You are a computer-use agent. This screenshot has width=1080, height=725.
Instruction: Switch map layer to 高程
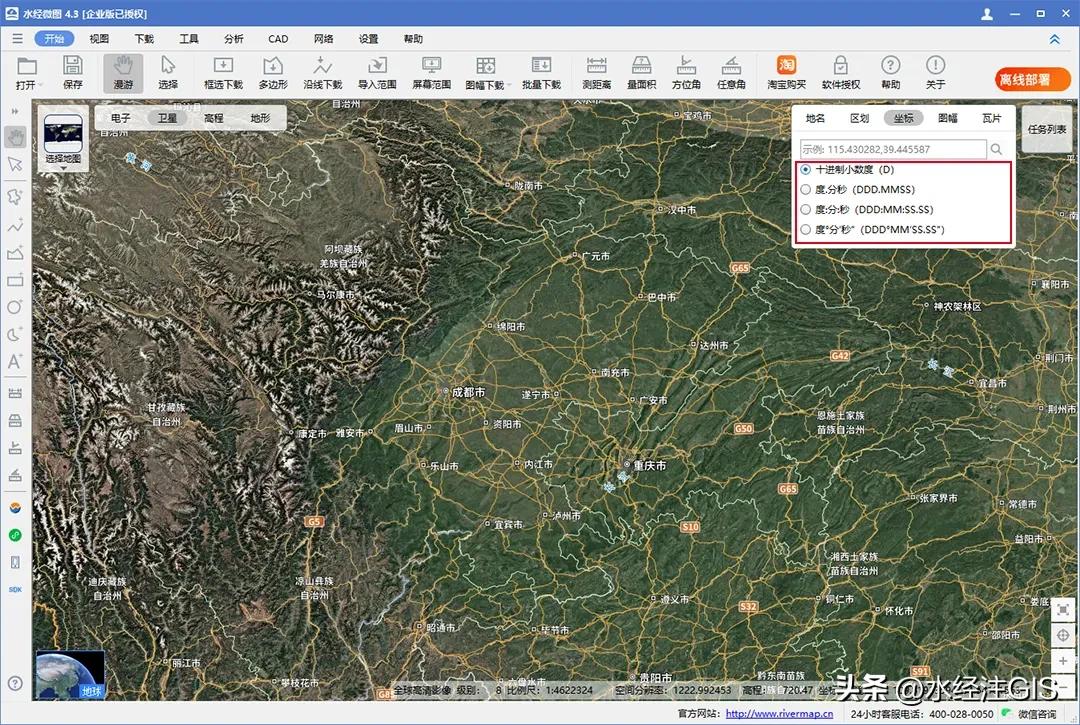214,118
